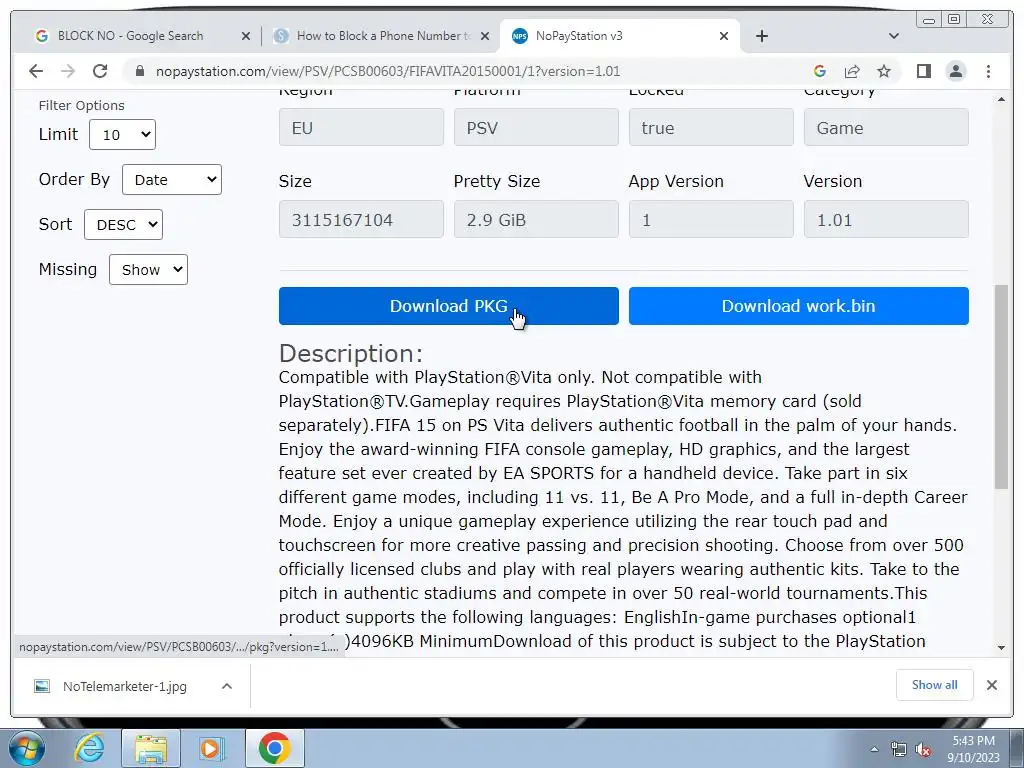Viewport: 1024px width, 768px height.
Task: Click the Version field 1.01
Action: point(886,219)
